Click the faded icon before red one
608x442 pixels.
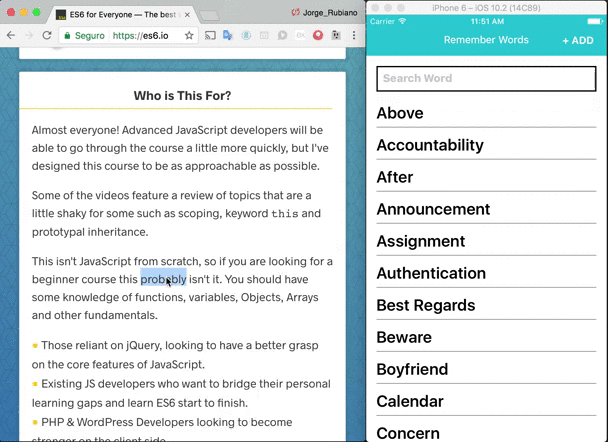click(300, 36)
